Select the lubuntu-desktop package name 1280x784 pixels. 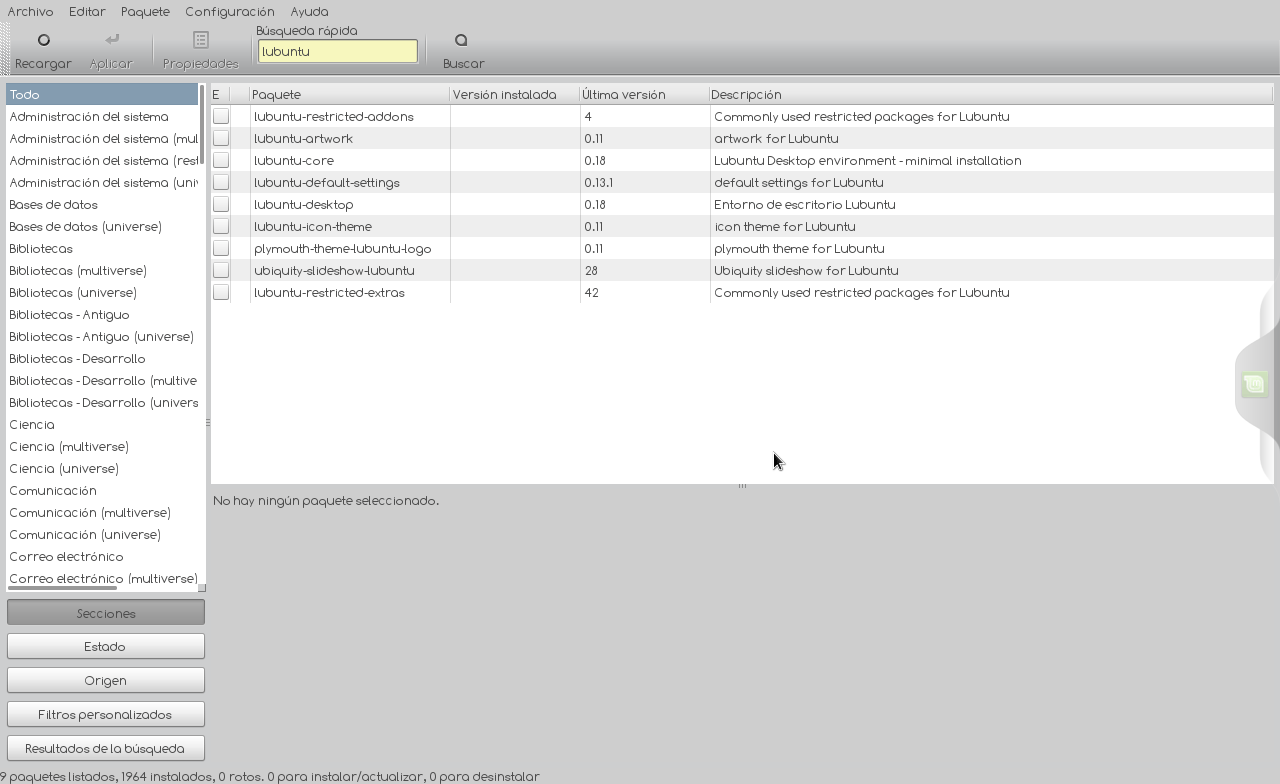(x=303, y=204)
